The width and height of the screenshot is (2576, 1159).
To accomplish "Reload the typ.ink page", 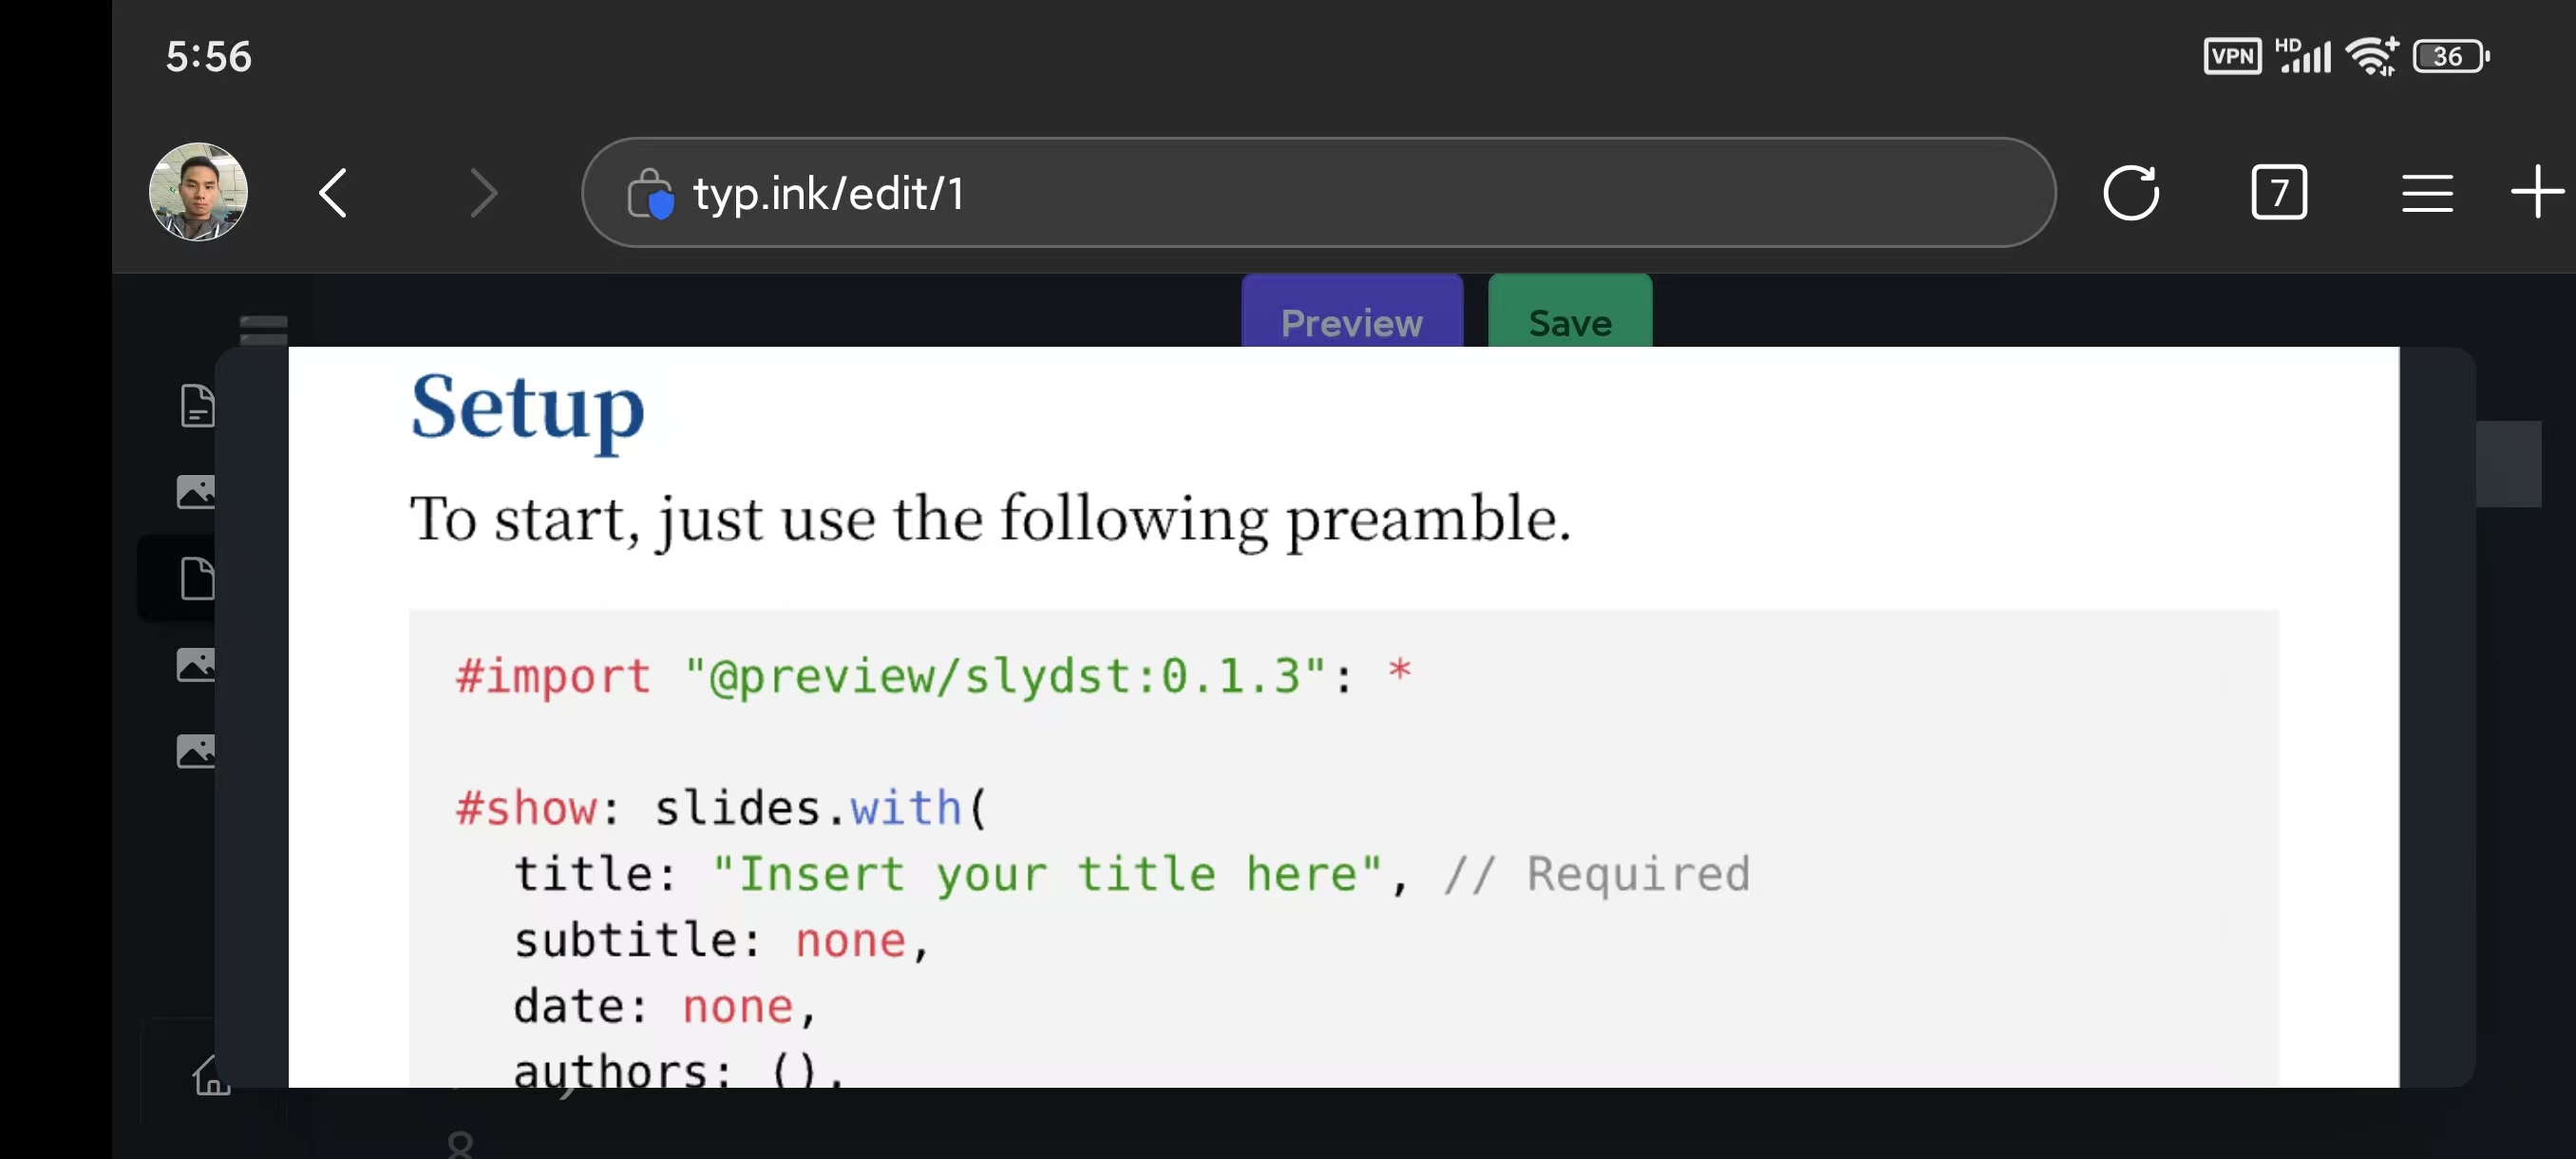I will pos(2131,192).
